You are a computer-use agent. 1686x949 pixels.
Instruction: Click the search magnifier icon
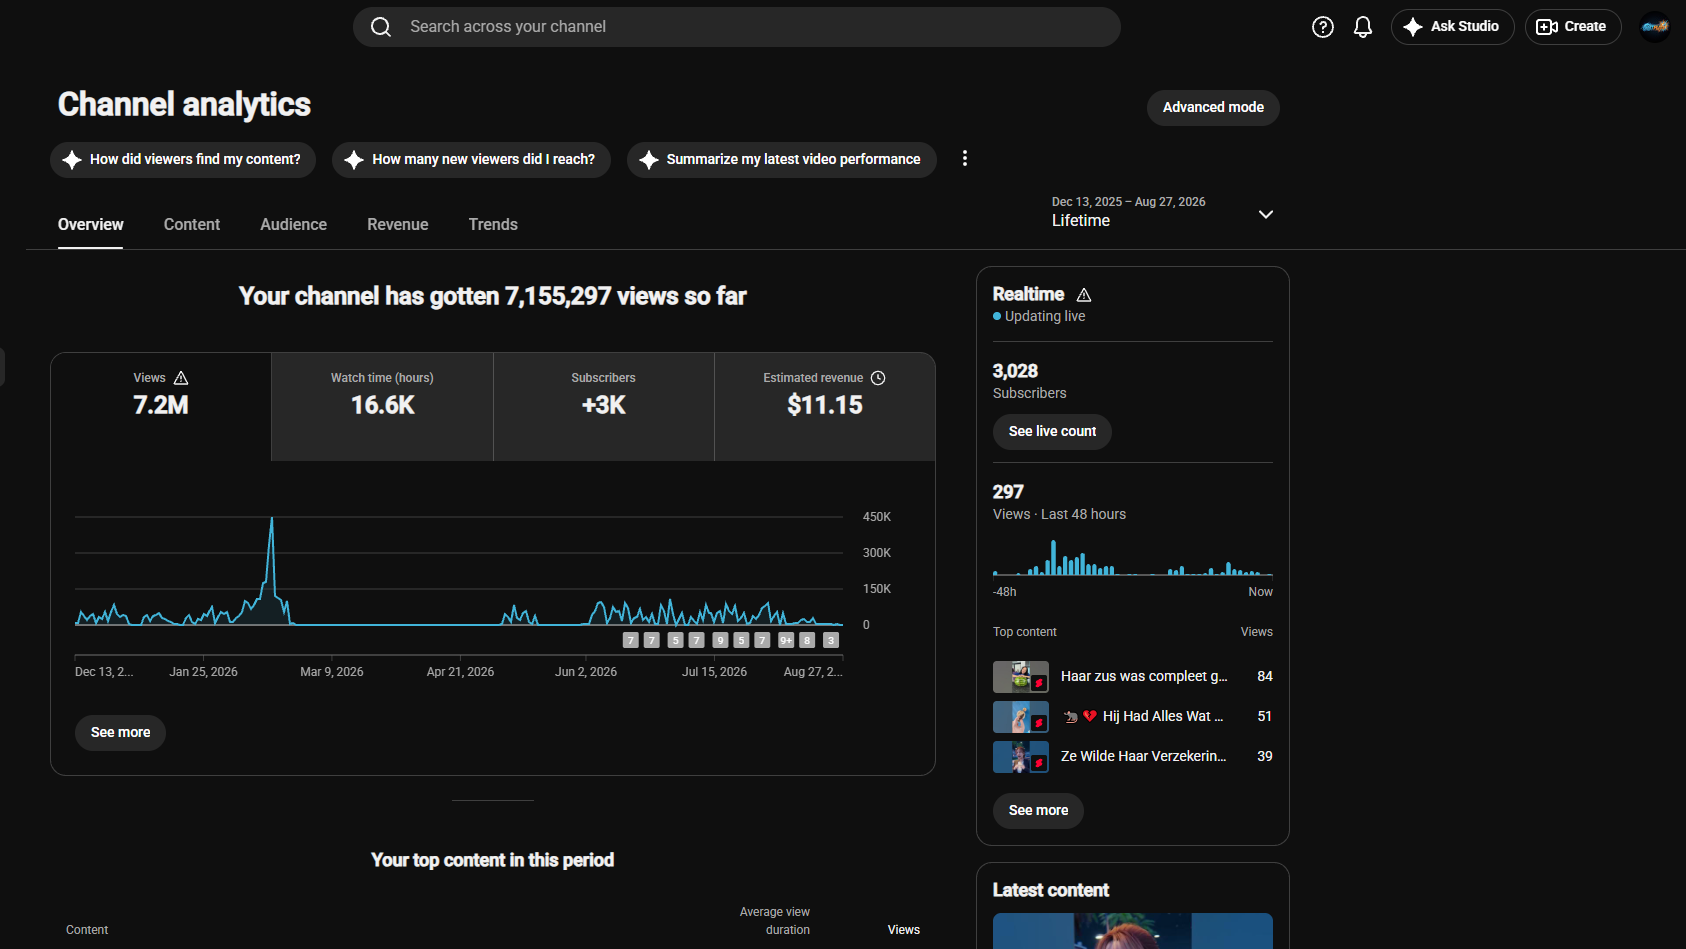pos(381,27)
